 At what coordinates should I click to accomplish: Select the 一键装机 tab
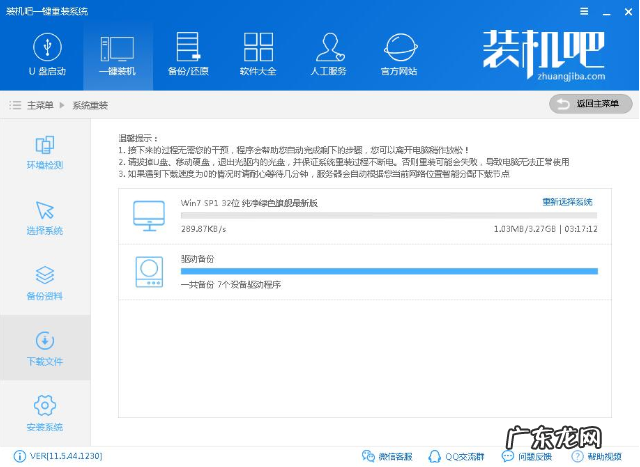point(118,55)
